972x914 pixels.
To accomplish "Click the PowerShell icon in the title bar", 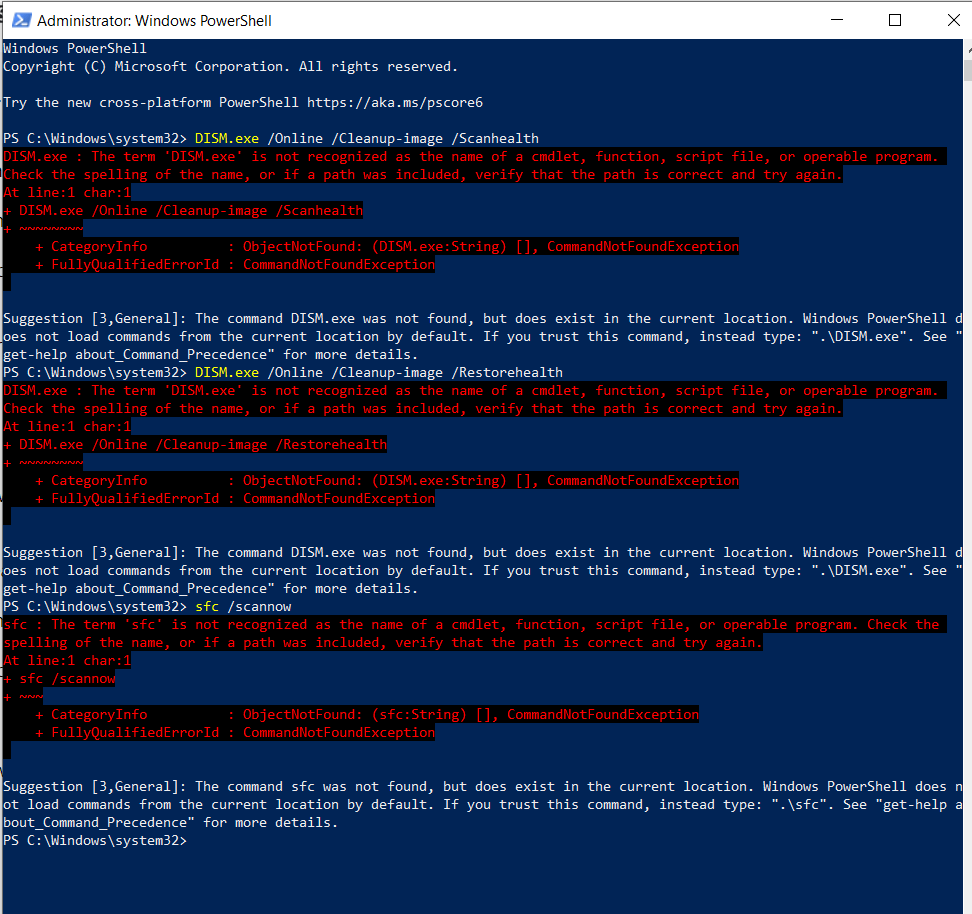I will tap(22, 20).
